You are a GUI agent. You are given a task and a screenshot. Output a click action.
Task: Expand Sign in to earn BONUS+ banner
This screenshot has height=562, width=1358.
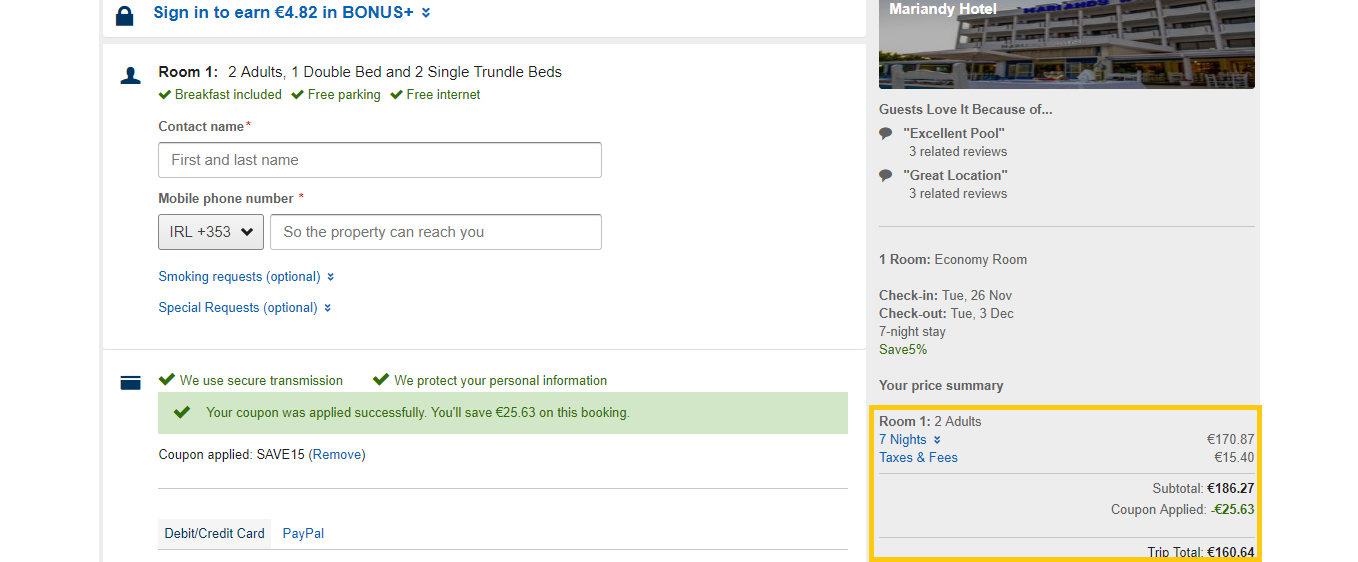[x=292, y=13]
